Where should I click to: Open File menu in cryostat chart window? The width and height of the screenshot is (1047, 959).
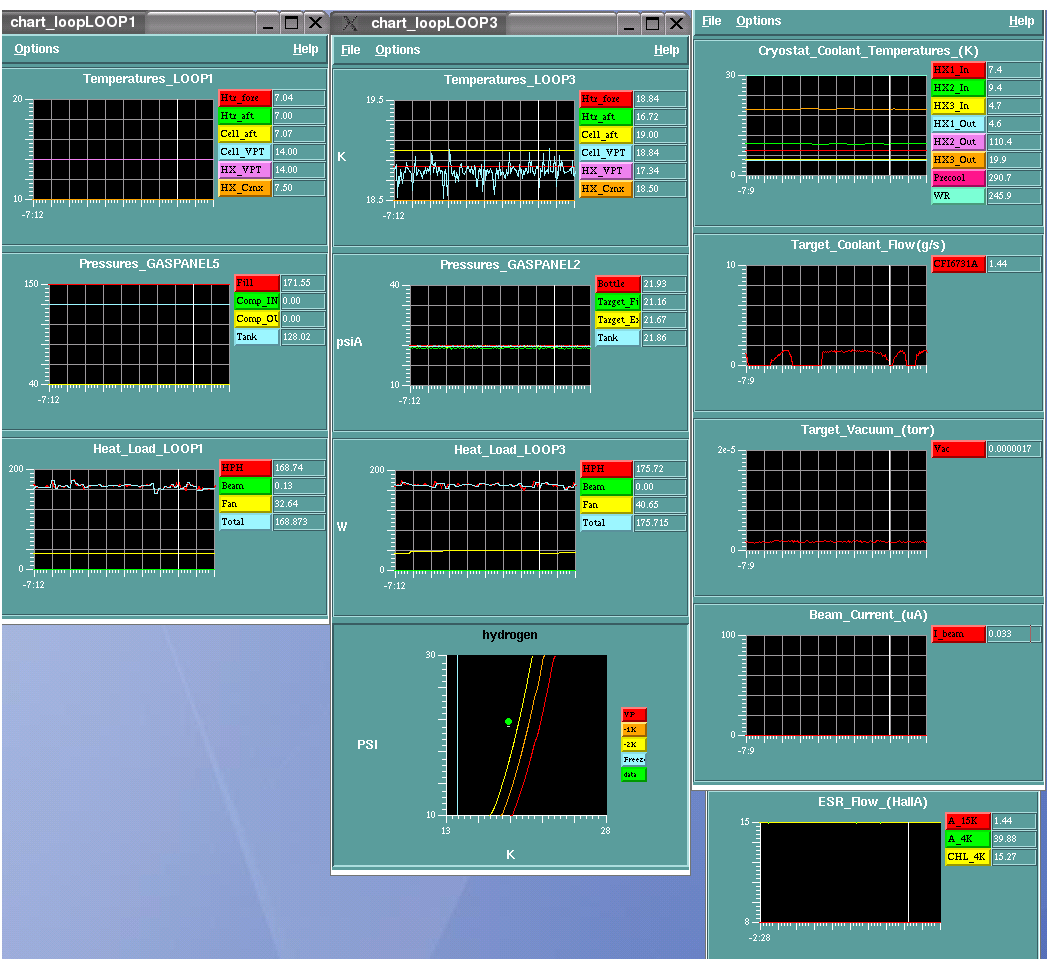tap(711, 21)
